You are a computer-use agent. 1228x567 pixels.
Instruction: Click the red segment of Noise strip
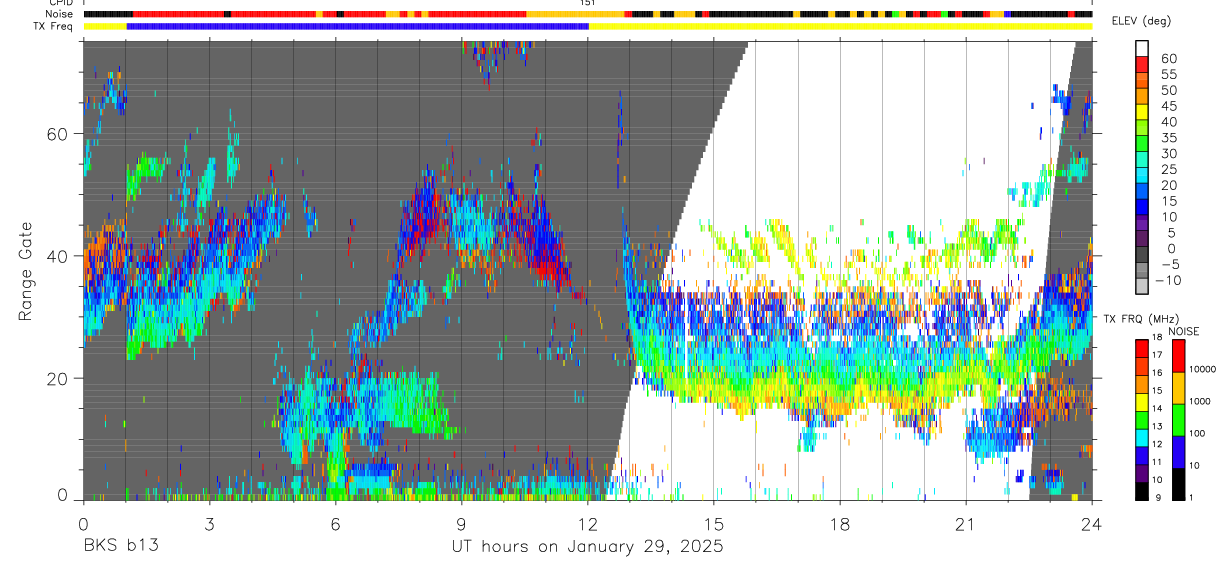(180, 14)
